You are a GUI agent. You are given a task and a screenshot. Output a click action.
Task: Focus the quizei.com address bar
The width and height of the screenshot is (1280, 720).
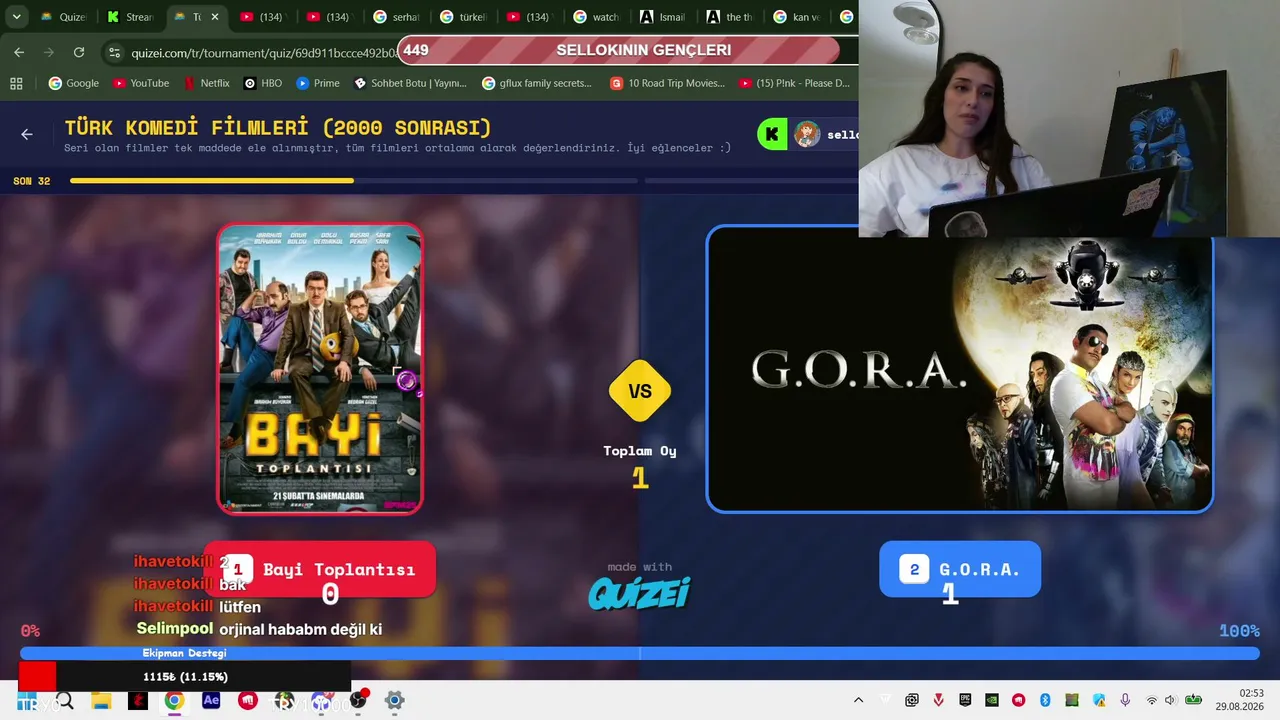(265, 52)
